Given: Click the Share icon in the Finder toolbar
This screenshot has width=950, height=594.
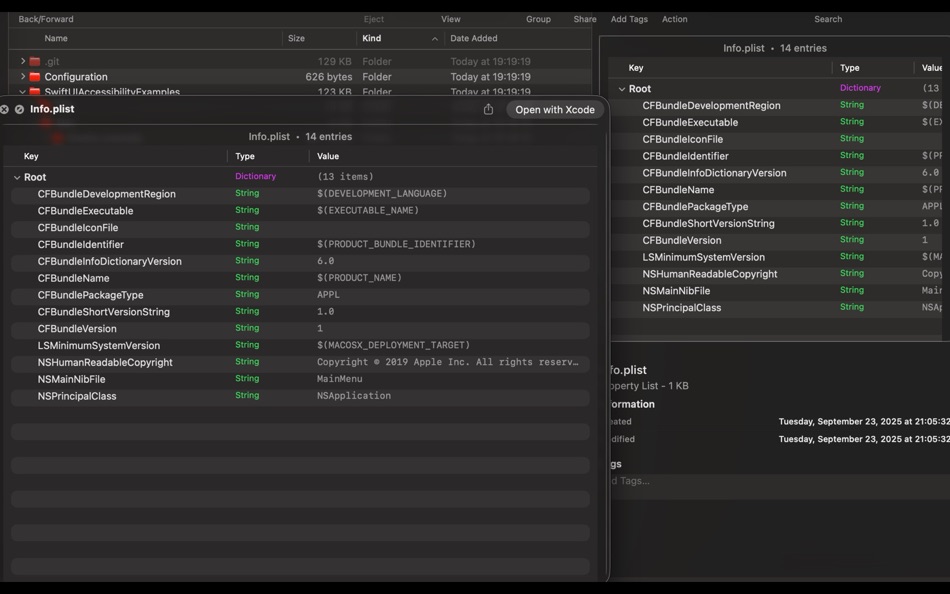Looking at the screenshot, I should pos(584,19).
